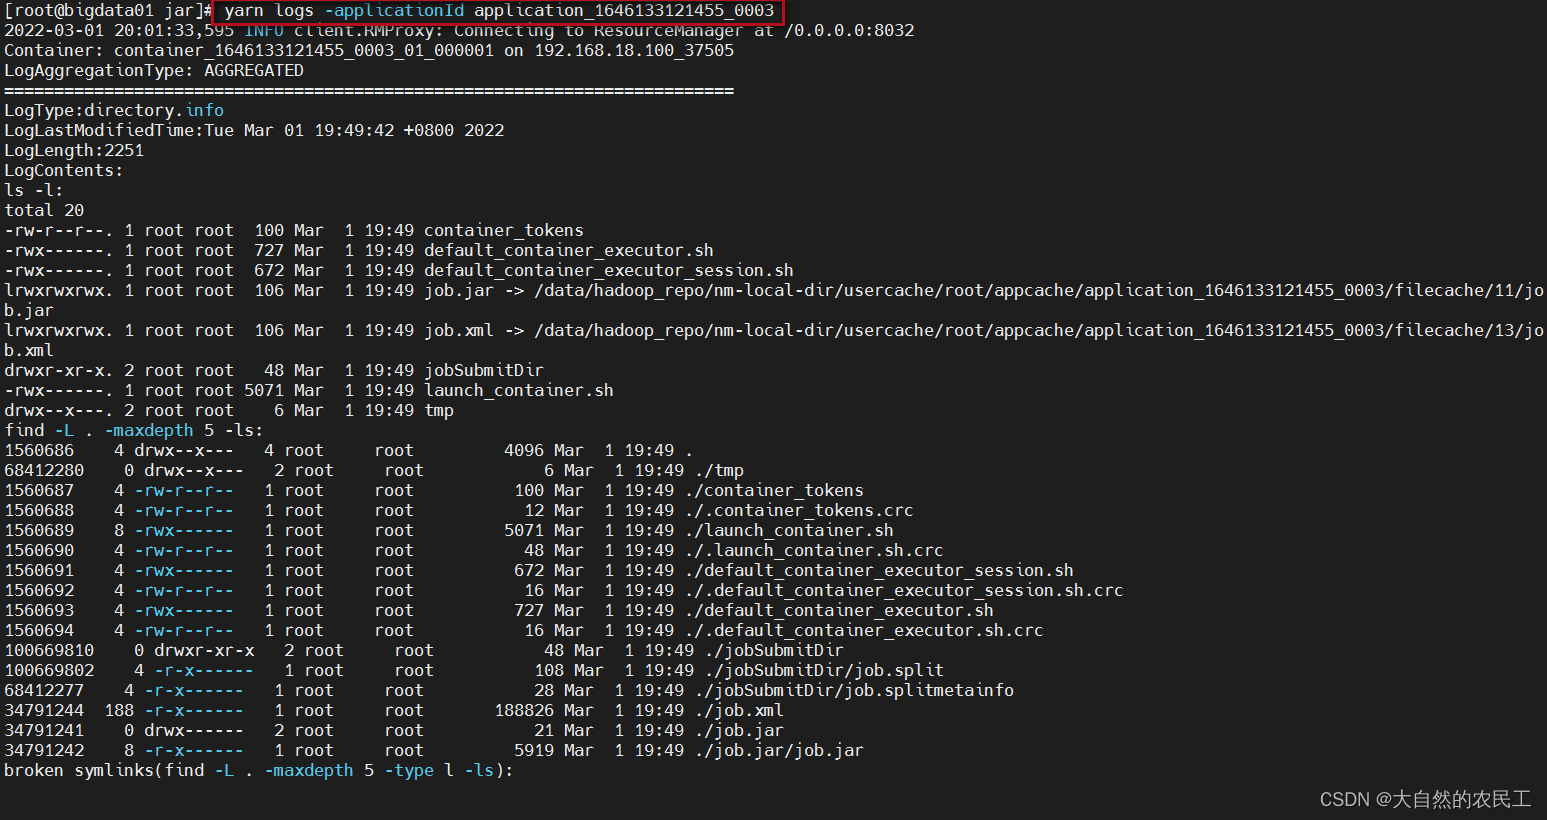Click the default_container_executor.sh entry in the ls listing
The width and height of the screenshot is (1547, 820).
569,251
